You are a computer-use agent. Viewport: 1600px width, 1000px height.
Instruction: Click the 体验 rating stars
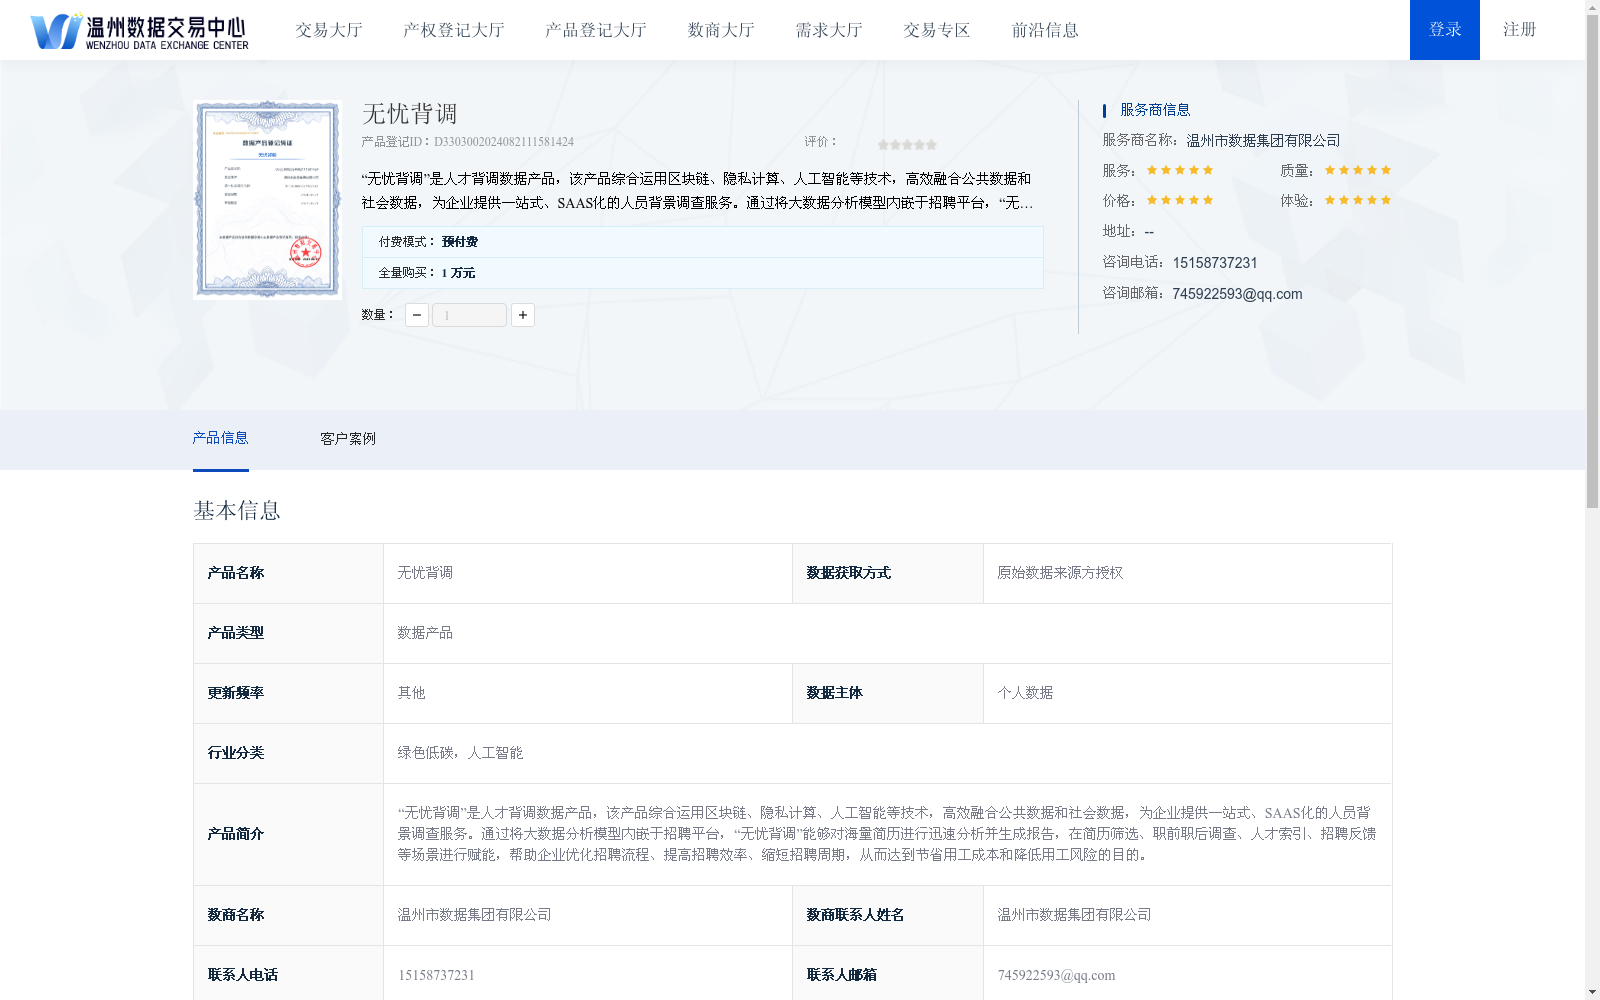(x=1358, y=200)
